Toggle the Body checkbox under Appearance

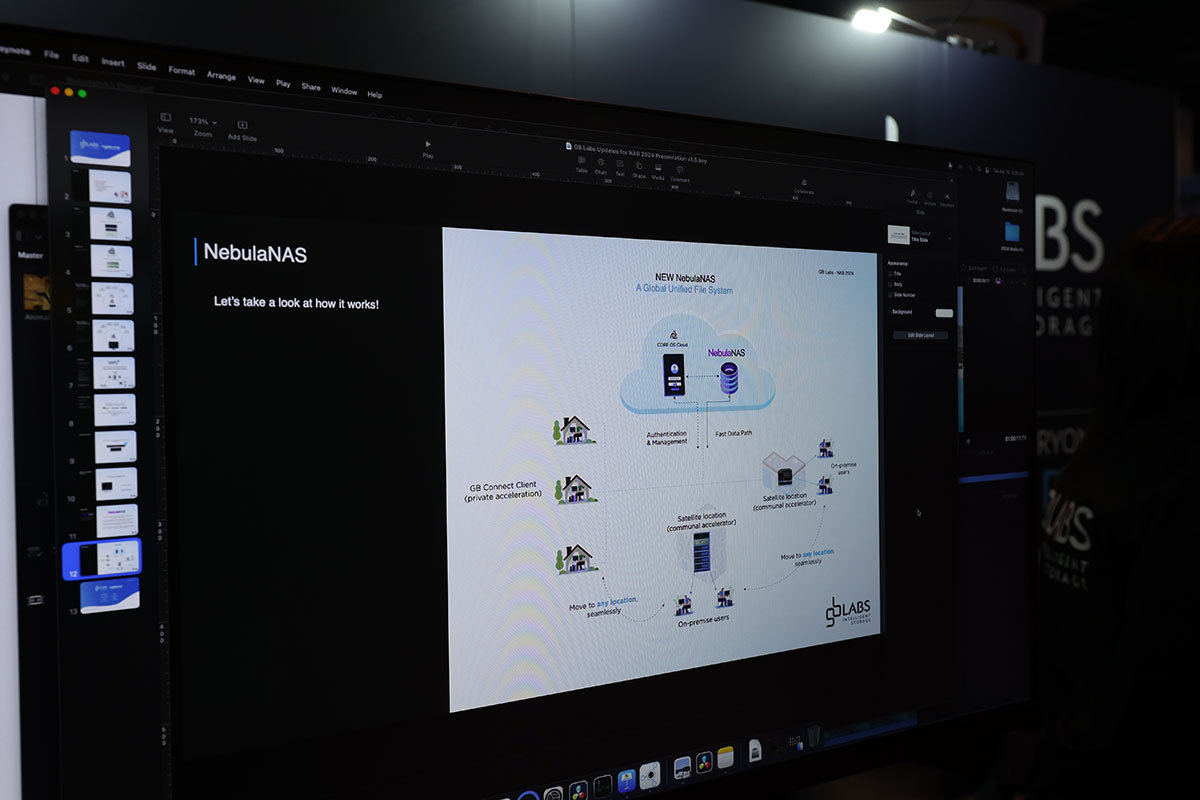(x=891, y=283)
